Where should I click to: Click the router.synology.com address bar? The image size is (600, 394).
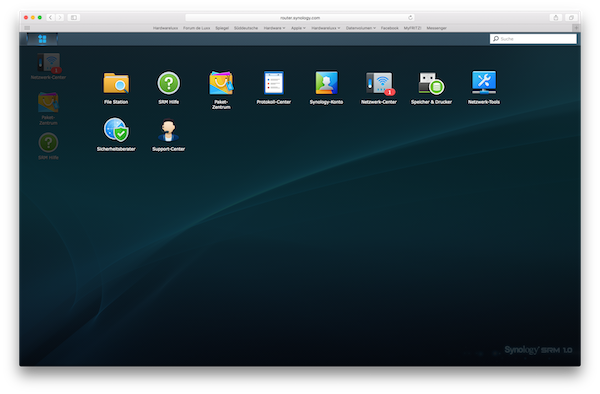click(300, 18)
